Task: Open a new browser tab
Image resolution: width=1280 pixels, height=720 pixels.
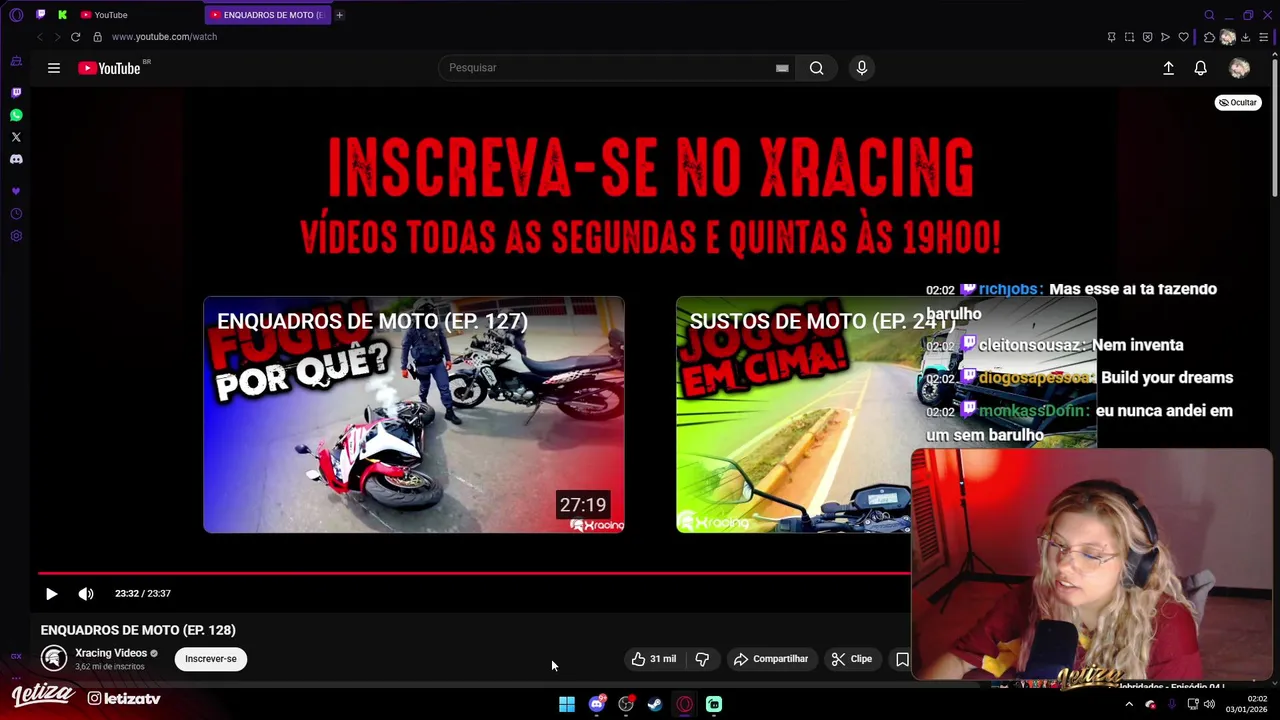Action: [x=340, y=15]
